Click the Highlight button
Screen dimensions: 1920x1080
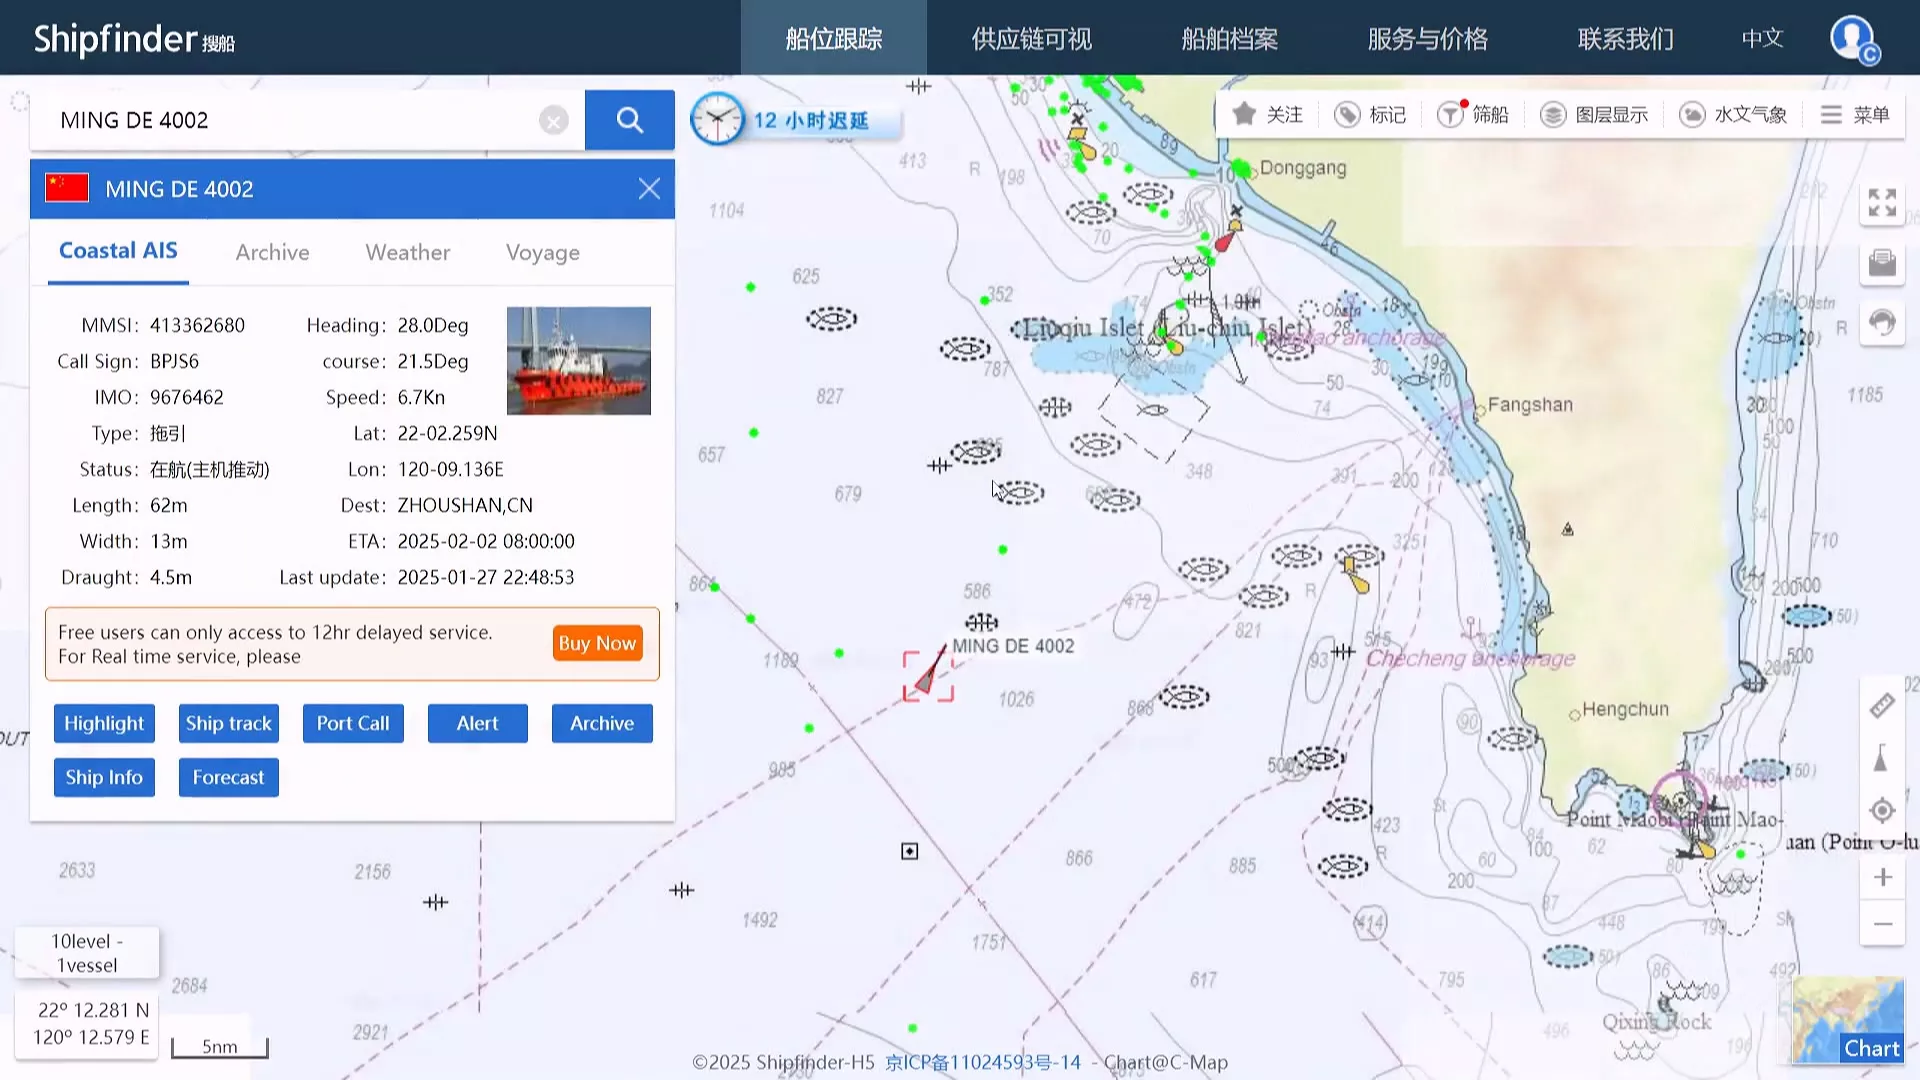pos(104,723)
